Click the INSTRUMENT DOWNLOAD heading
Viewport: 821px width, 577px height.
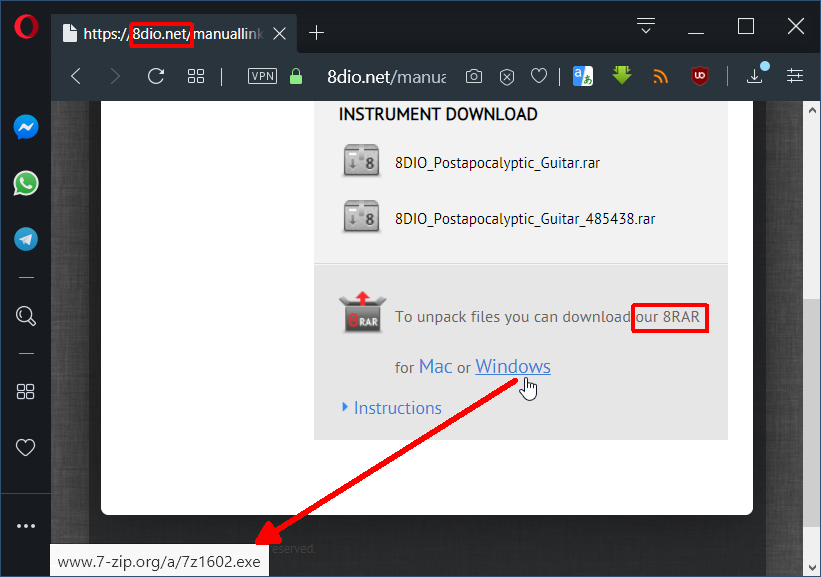click(x=438, y=114)
